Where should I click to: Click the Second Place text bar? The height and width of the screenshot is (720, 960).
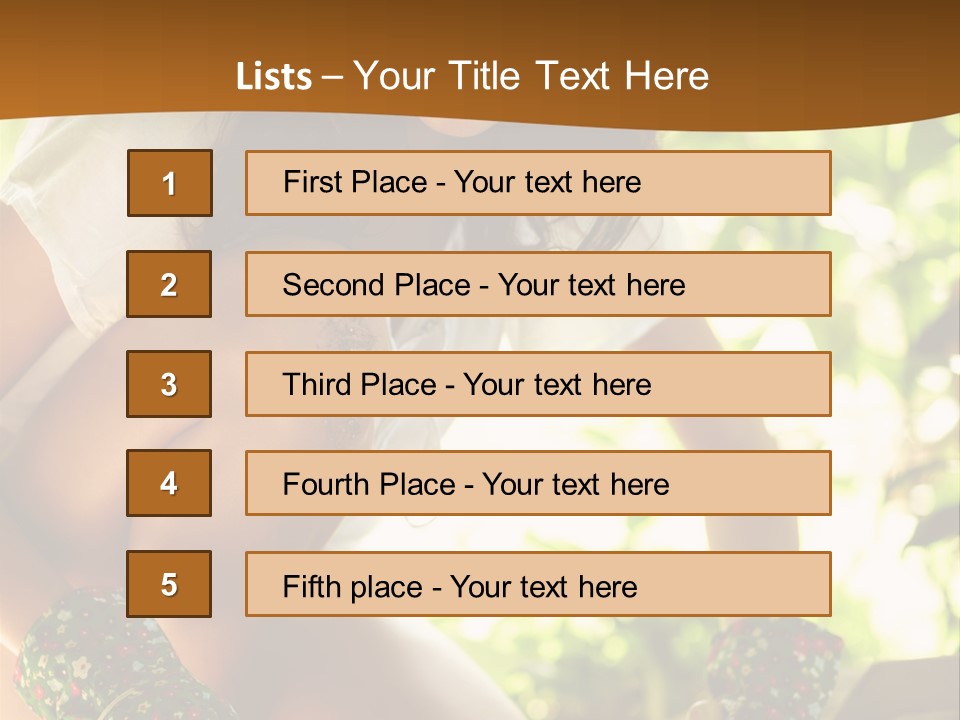pyautogui.click(x=538, y=284)
